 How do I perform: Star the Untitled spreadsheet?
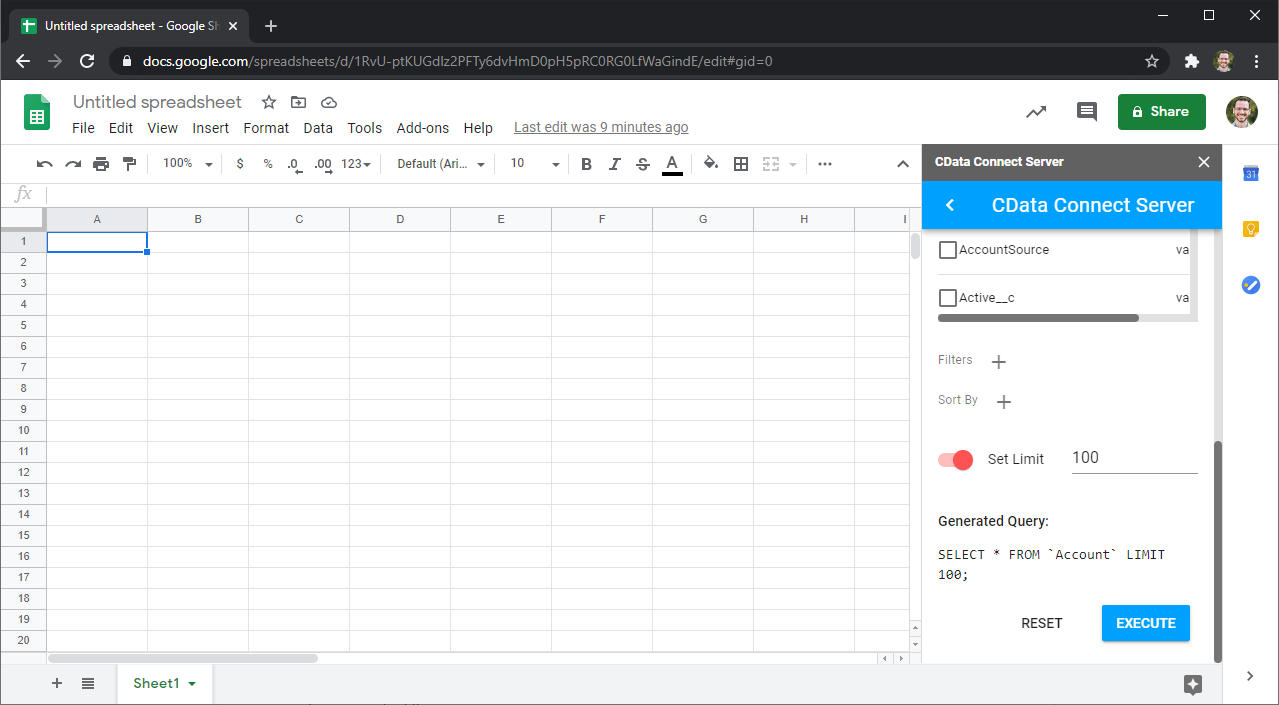269,102
